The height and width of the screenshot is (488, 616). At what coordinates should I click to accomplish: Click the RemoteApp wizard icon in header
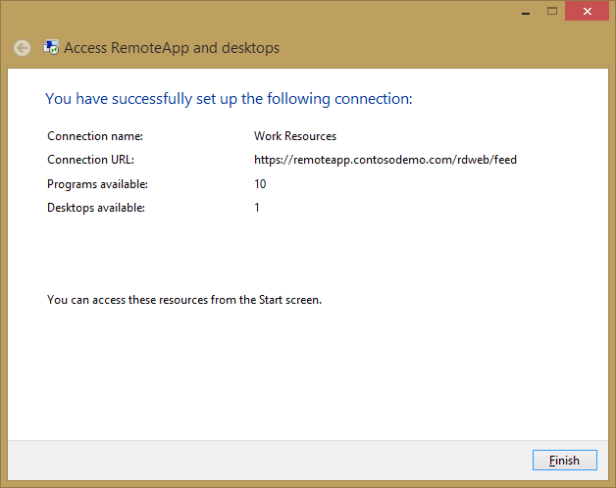(51, 47)
